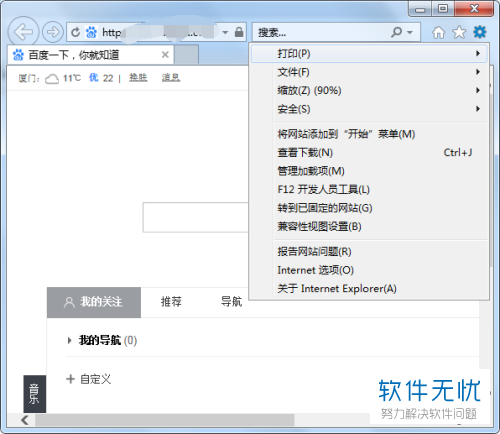Expand the search provider dropdown arrow
500x434 pixels.
(x=410, y=32)
